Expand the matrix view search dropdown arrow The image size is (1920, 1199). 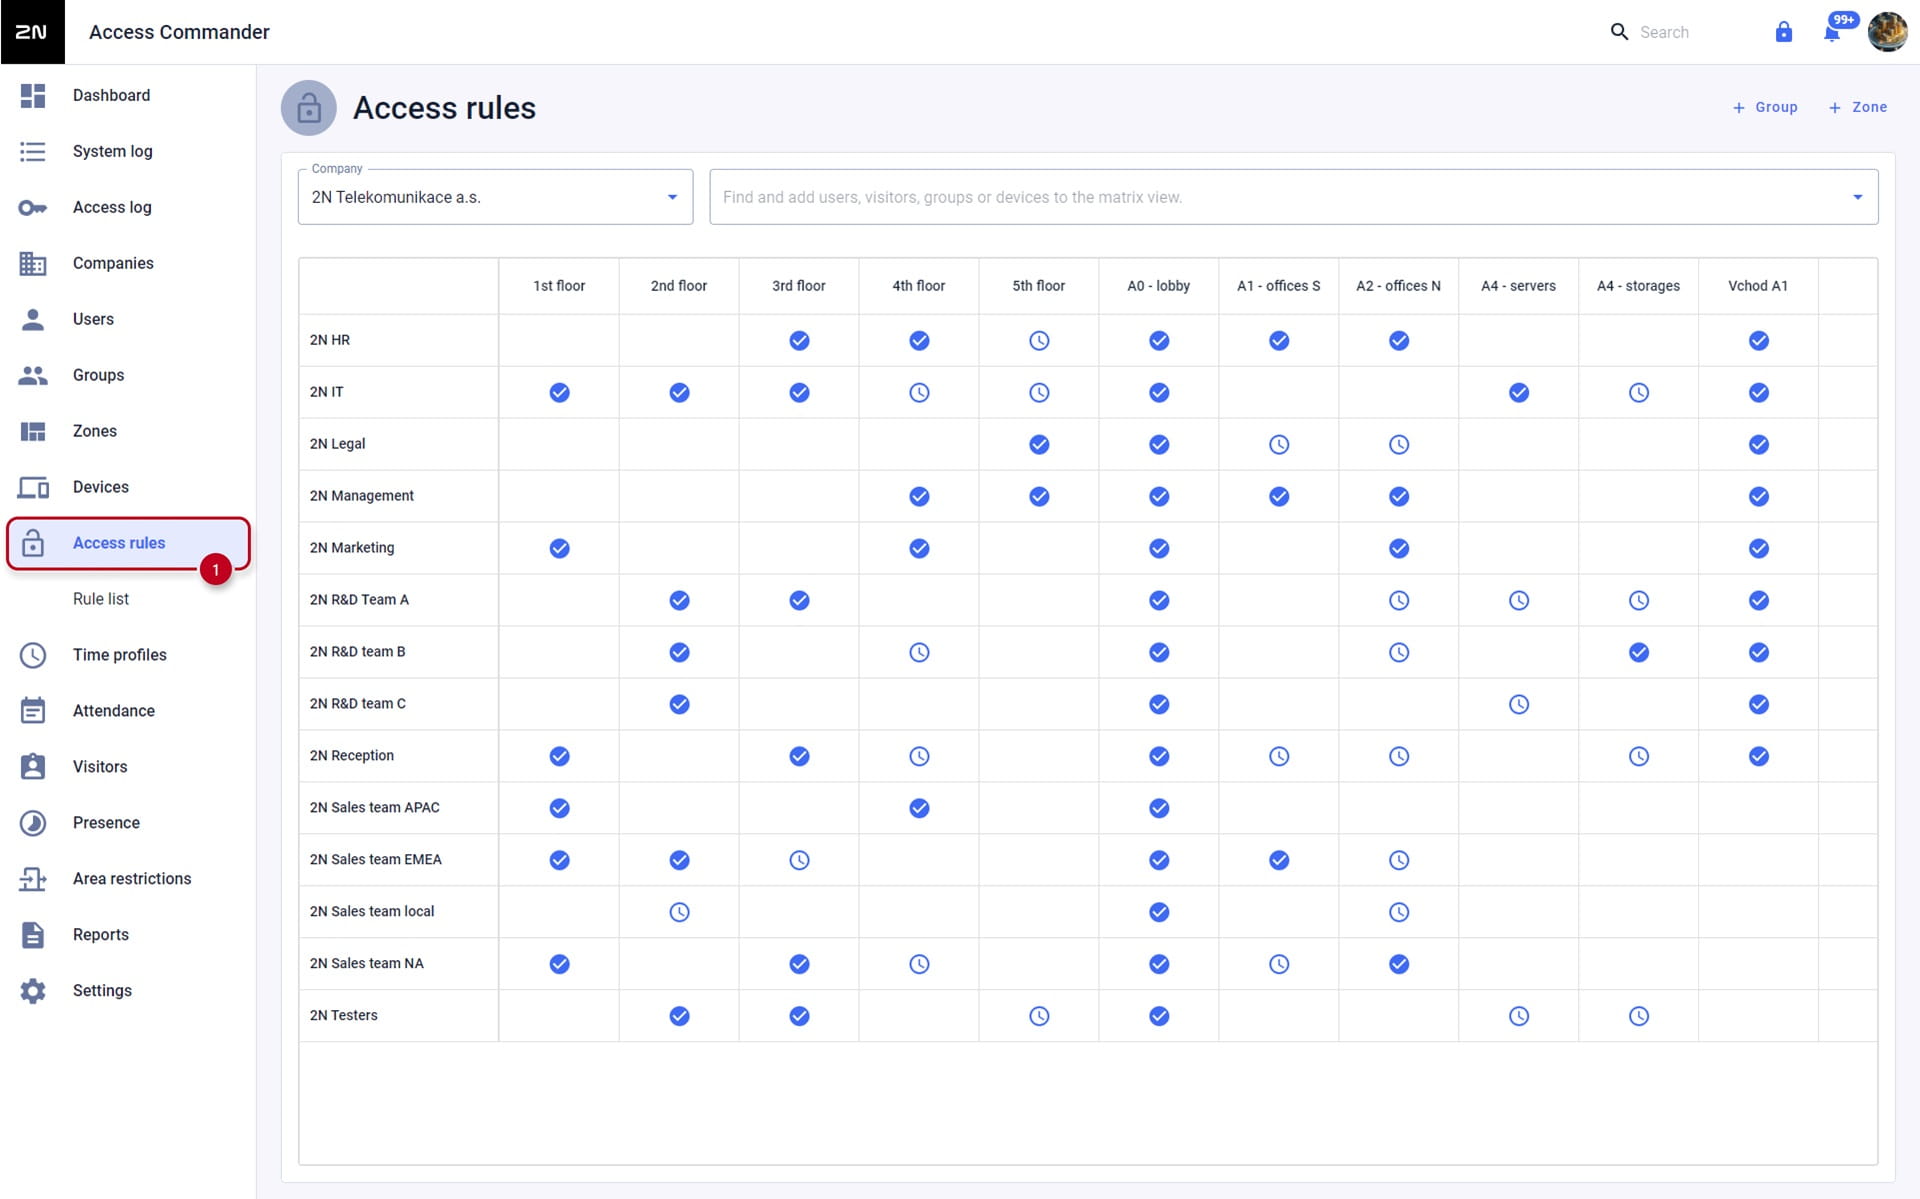pyautogui.click(x=1857, y=197)
